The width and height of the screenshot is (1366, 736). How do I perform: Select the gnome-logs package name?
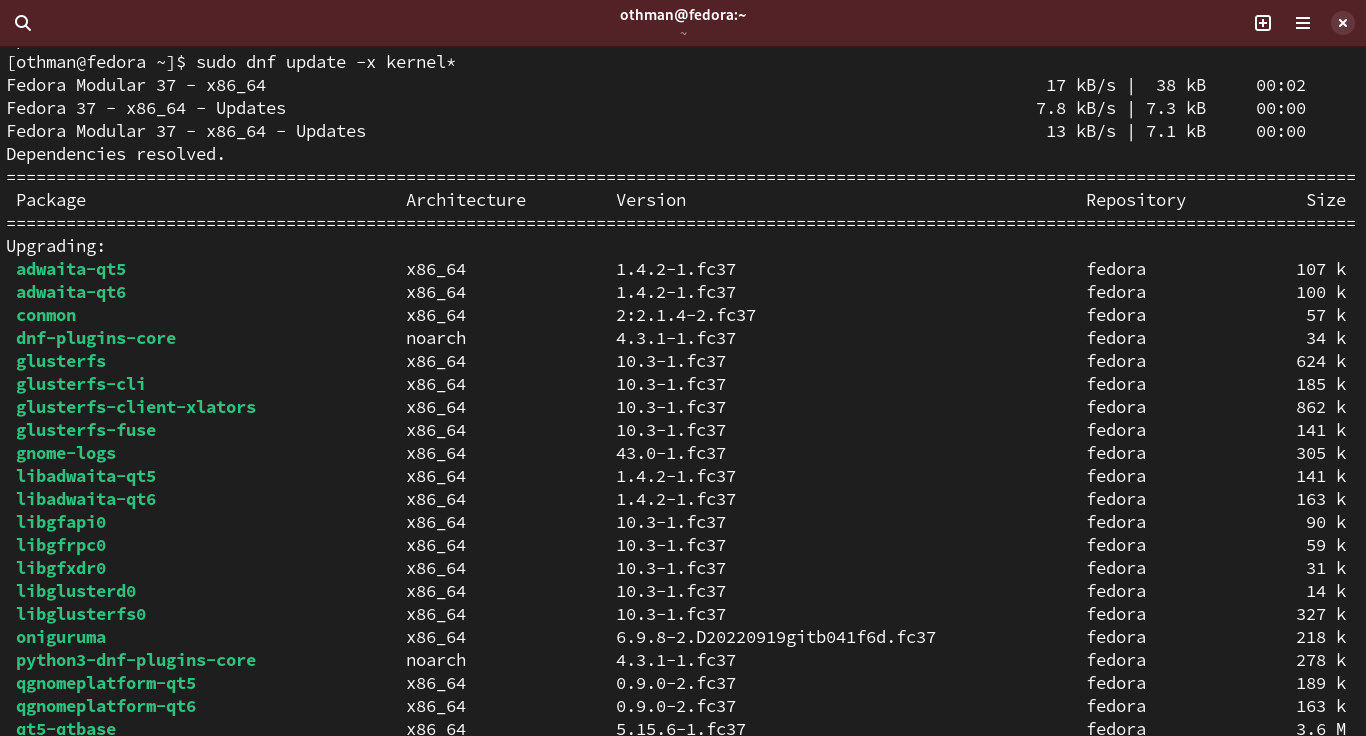click(66, 453)
